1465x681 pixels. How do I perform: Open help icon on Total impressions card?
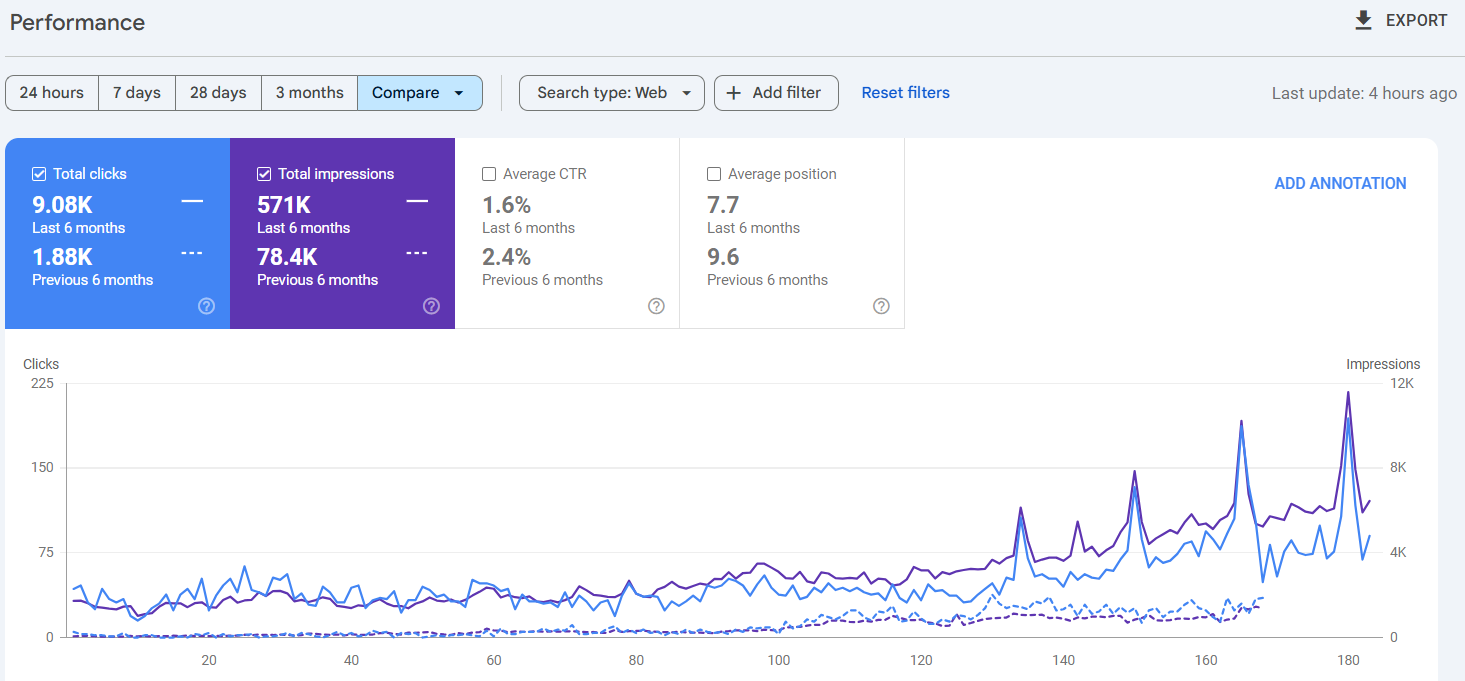point(431,306)
